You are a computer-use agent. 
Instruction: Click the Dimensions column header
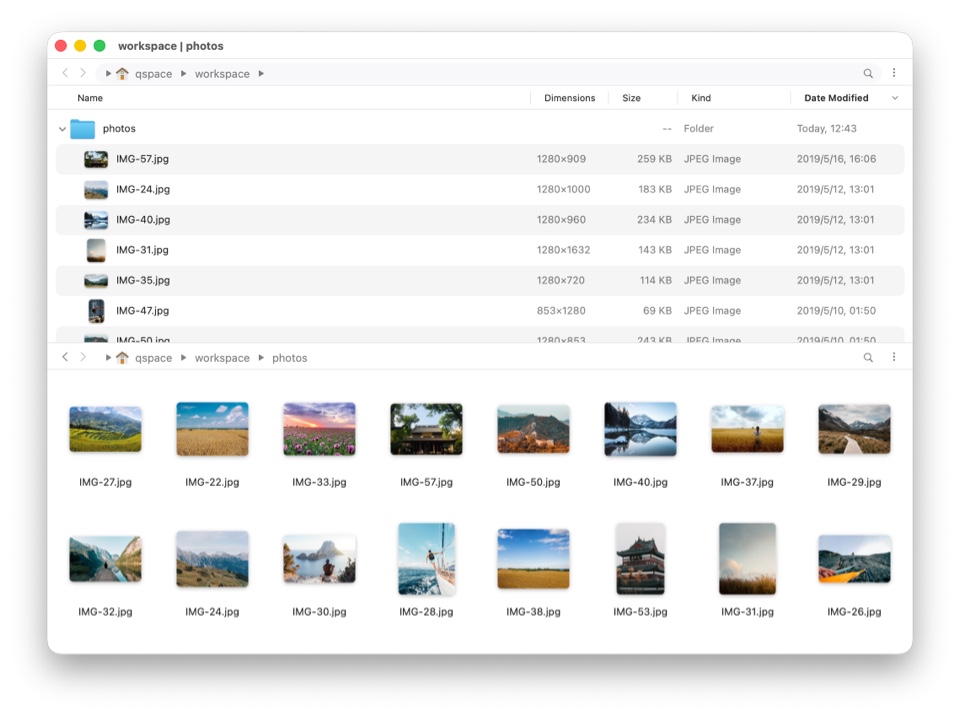tap(569, 98)
